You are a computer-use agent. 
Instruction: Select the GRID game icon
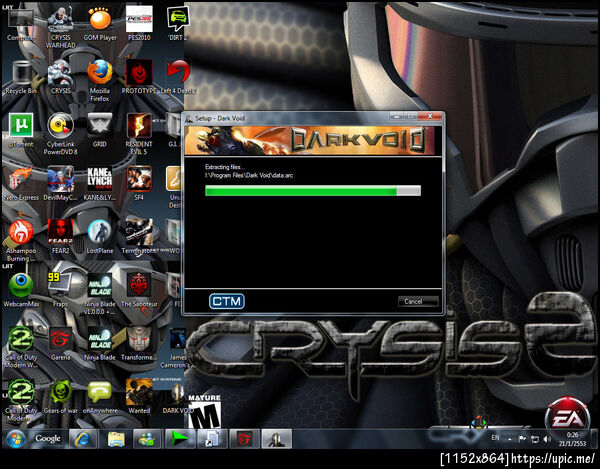pos(100,131)
